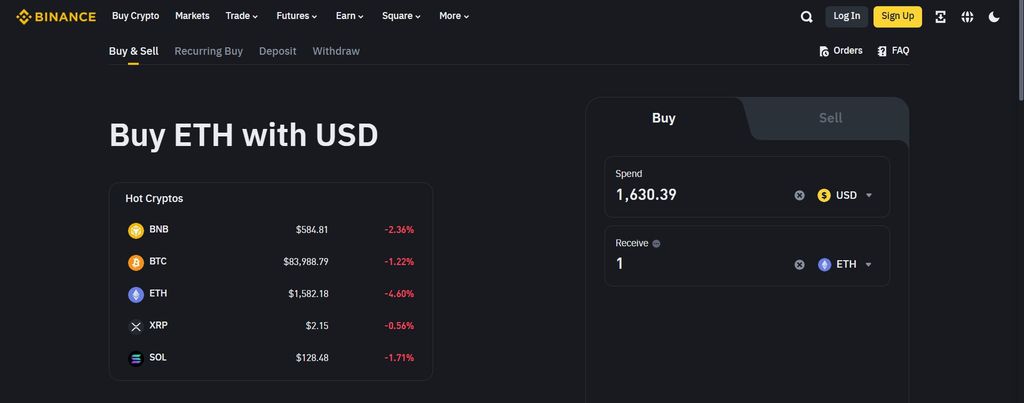Click the -2.36% change value

pyautogui.click(x=399, y=230)
